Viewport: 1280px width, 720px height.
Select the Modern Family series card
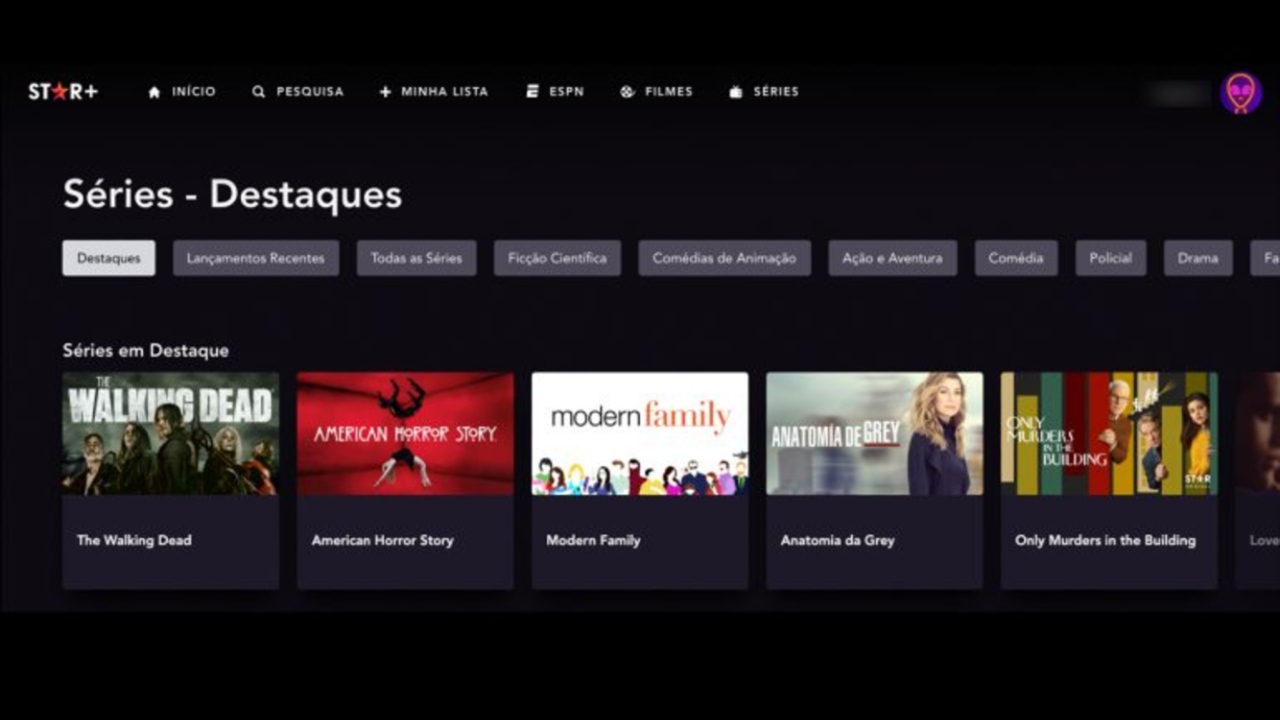(x=640, y=480)
